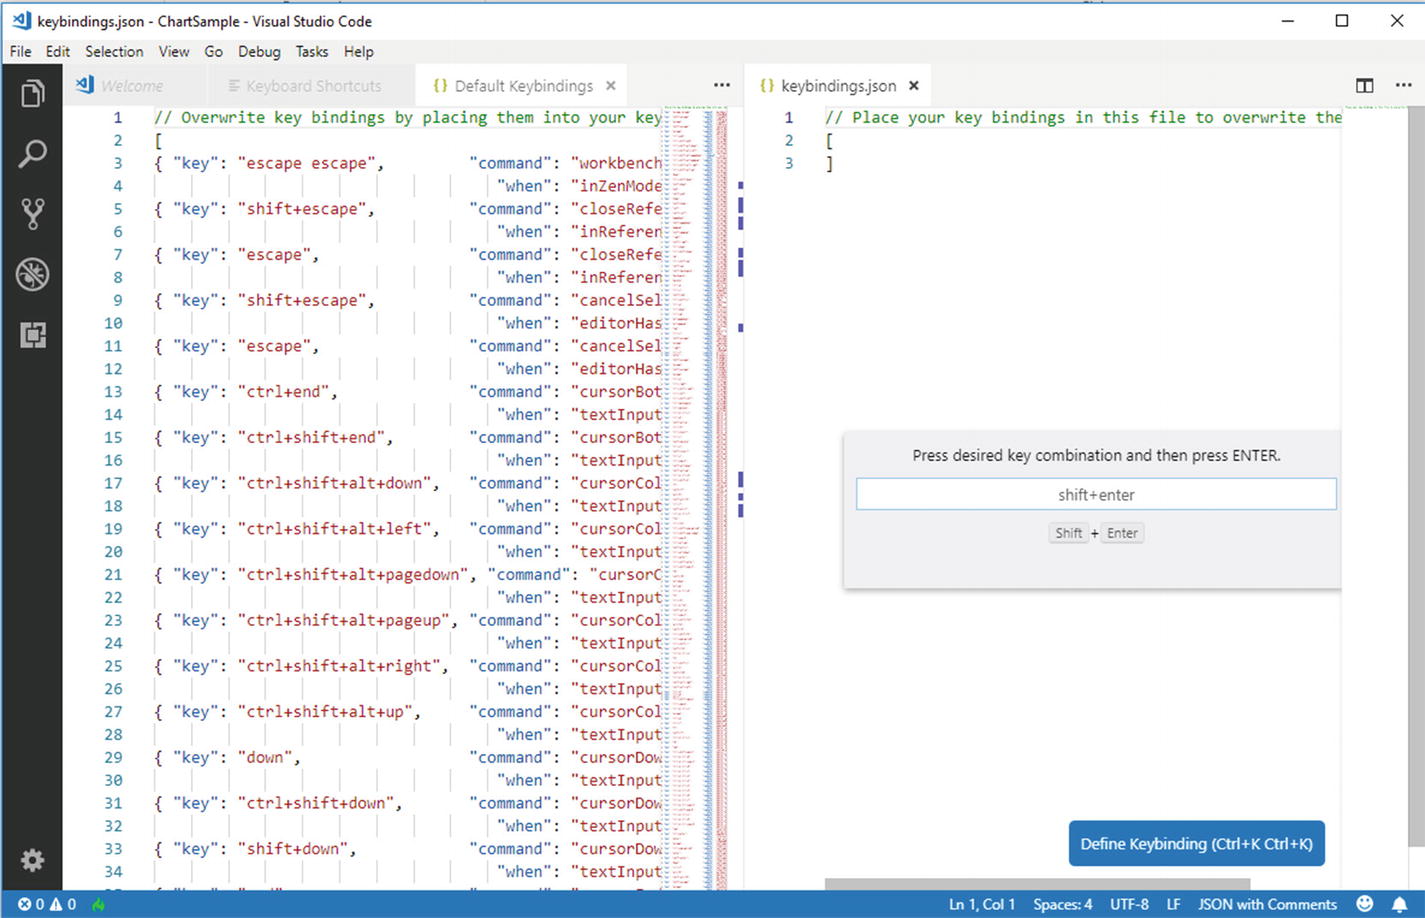Click Define Keybinding button

(x=1196, y=844)
